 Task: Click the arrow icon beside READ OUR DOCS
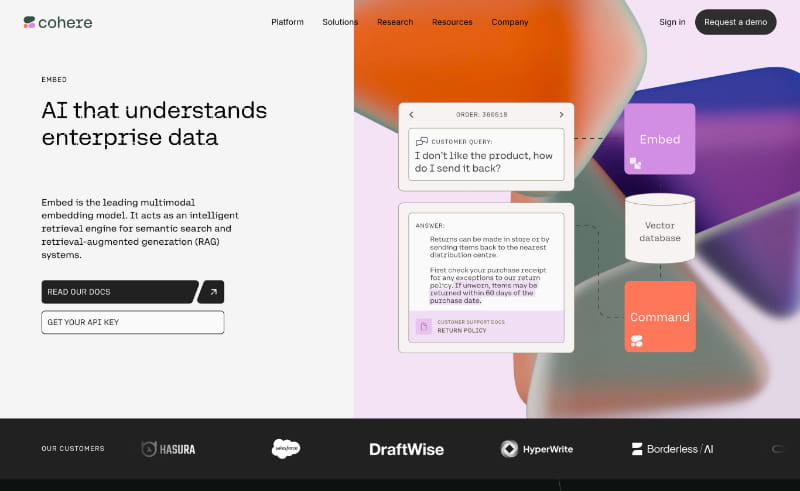(212, 292)
